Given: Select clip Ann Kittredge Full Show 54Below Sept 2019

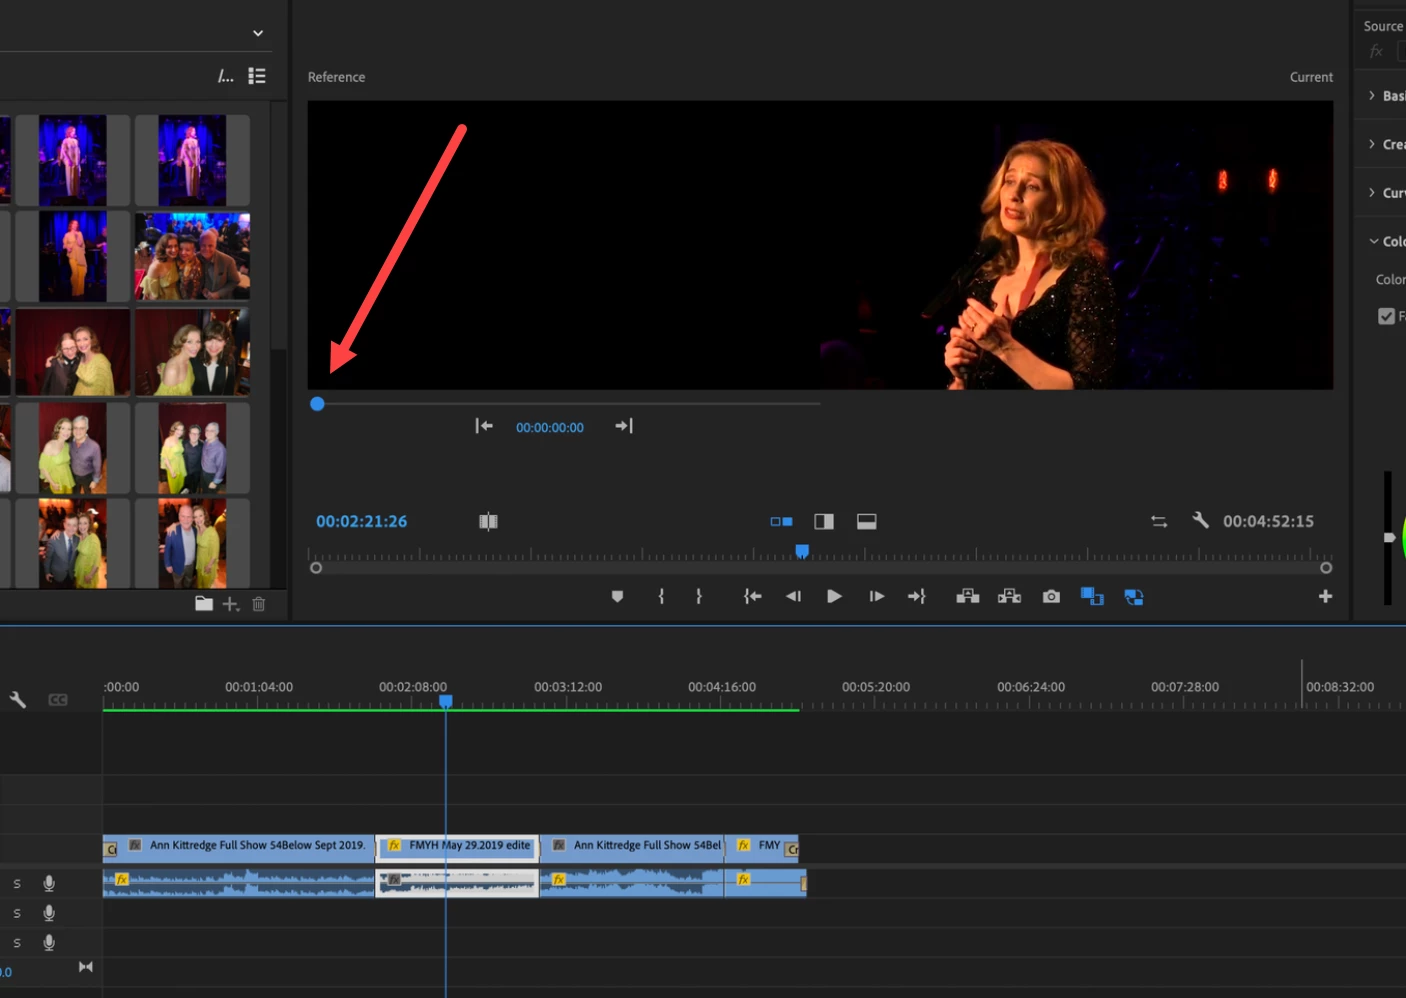Looking at the screenshot, I should pyautogui.click(x=239, y=848).
